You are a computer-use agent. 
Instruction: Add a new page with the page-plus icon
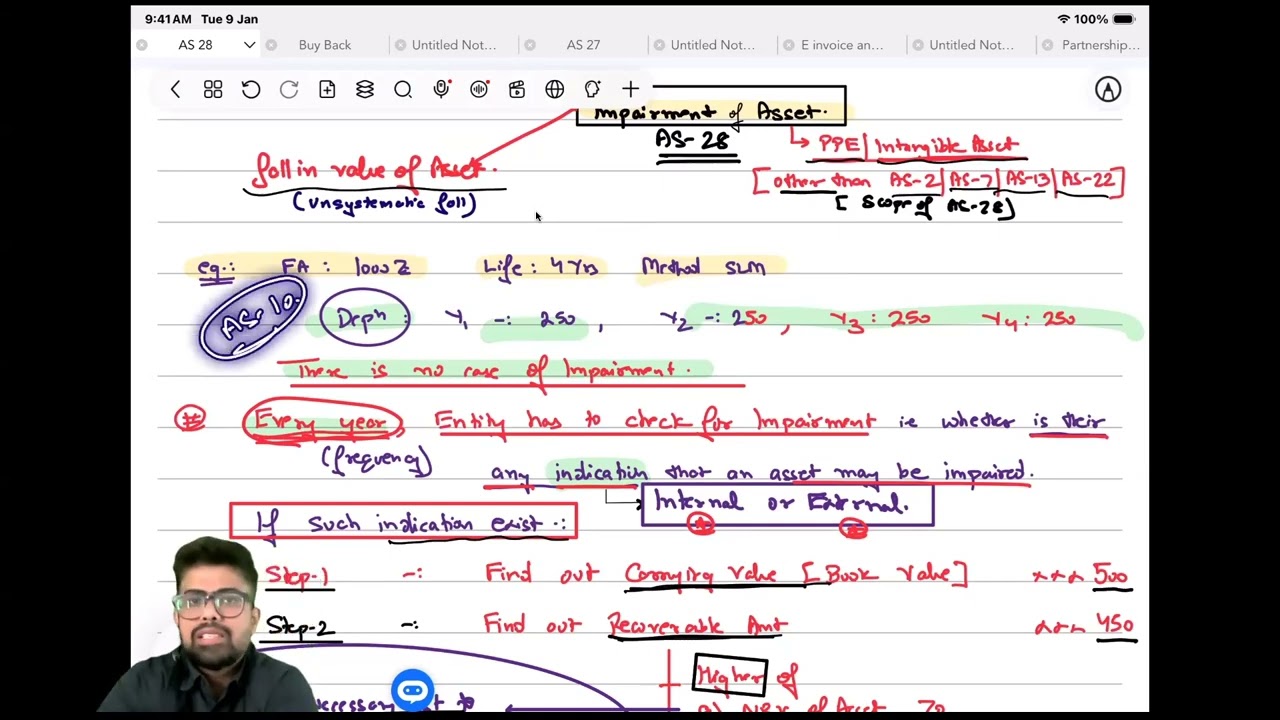pos(327,90)
